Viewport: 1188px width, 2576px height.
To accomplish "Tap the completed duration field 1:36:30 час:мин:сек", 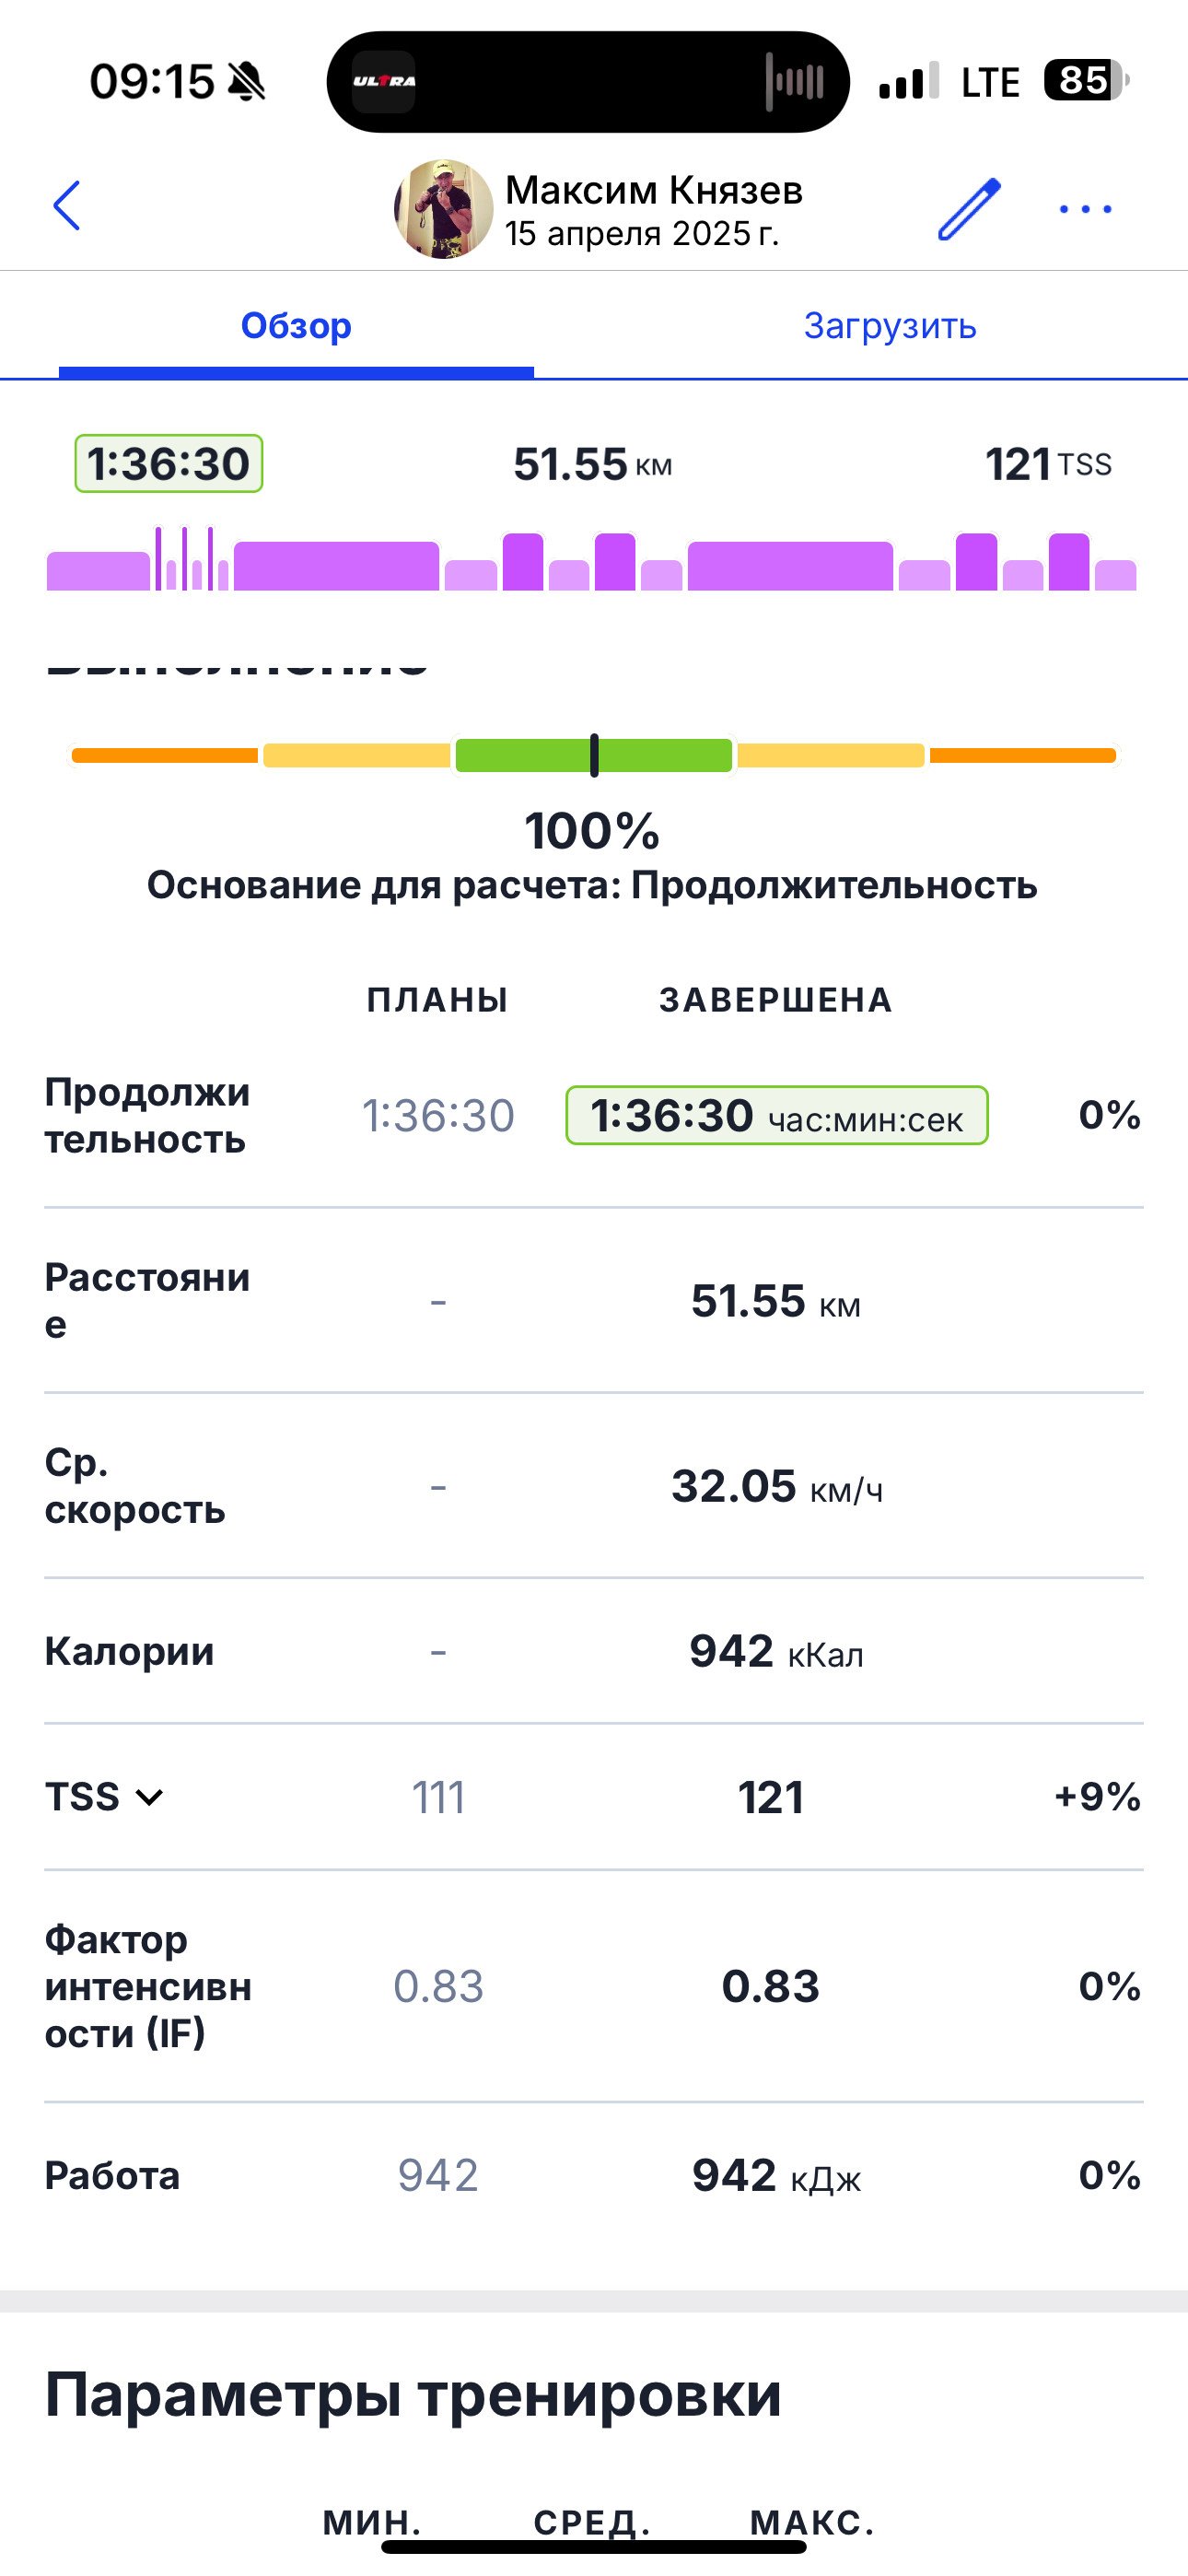I will coord(777,1115).
